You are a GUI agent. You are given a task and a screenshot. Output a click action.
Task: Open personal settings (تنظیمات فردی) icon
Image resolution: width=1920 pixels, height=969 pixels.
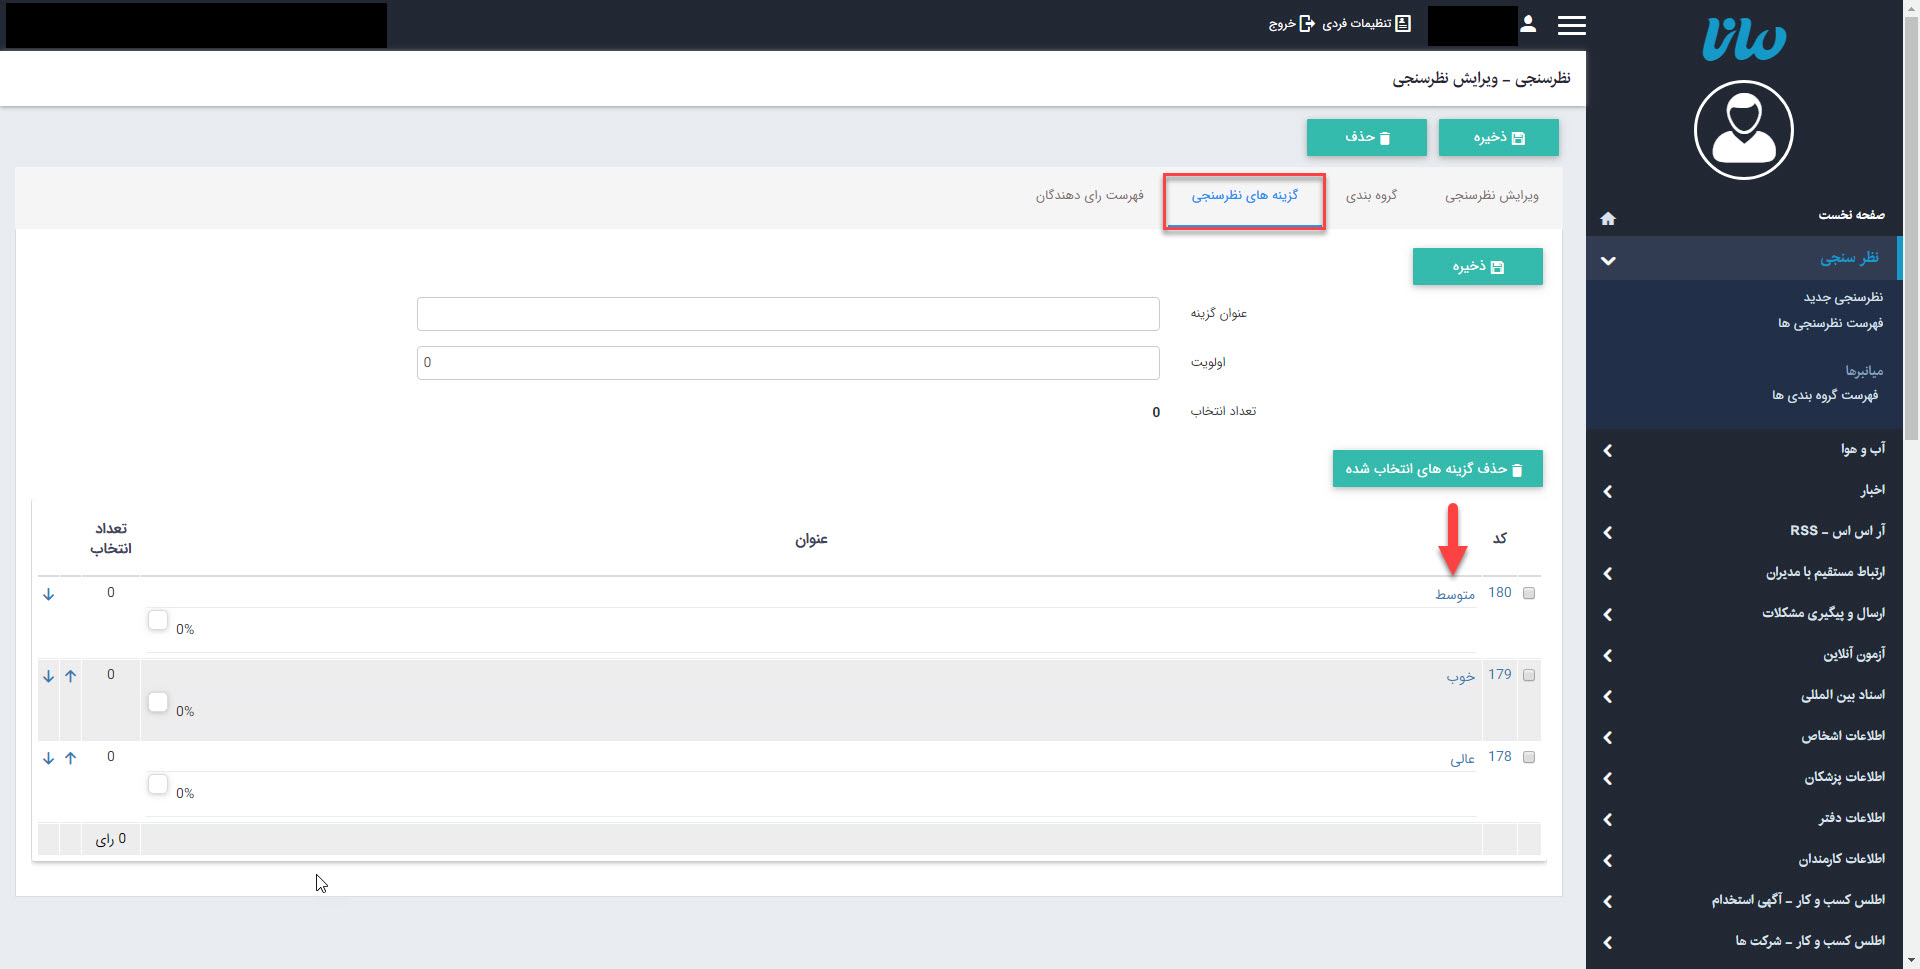1403,24
